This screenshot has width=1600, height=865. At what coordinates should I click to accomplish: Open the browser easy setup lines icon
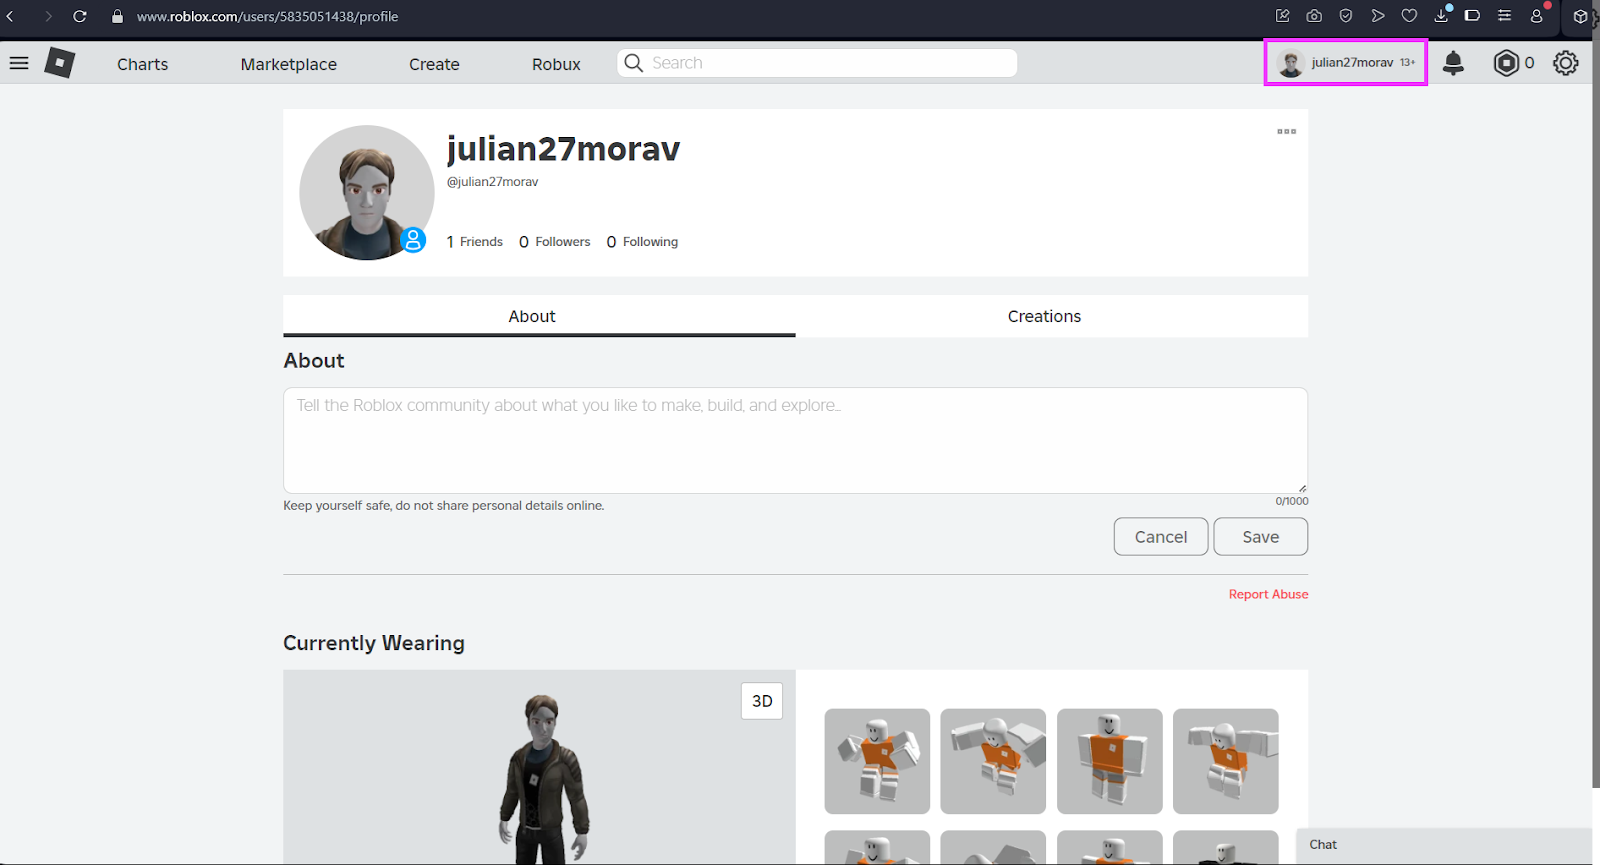[1504, 16]
